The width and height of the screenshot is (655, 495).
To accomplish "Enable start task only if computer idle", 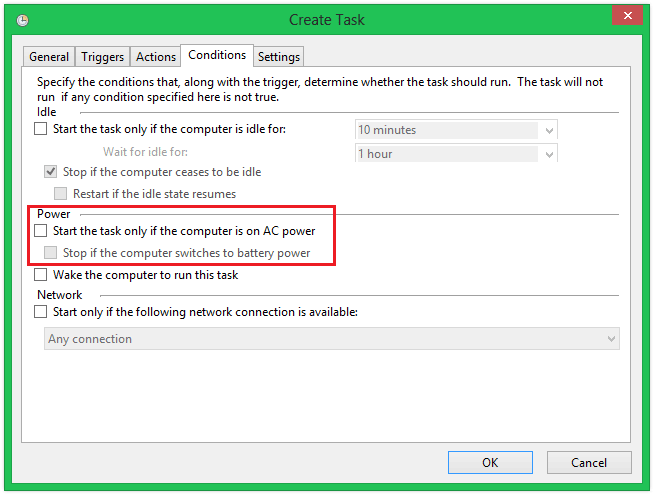I will [41, 129].
